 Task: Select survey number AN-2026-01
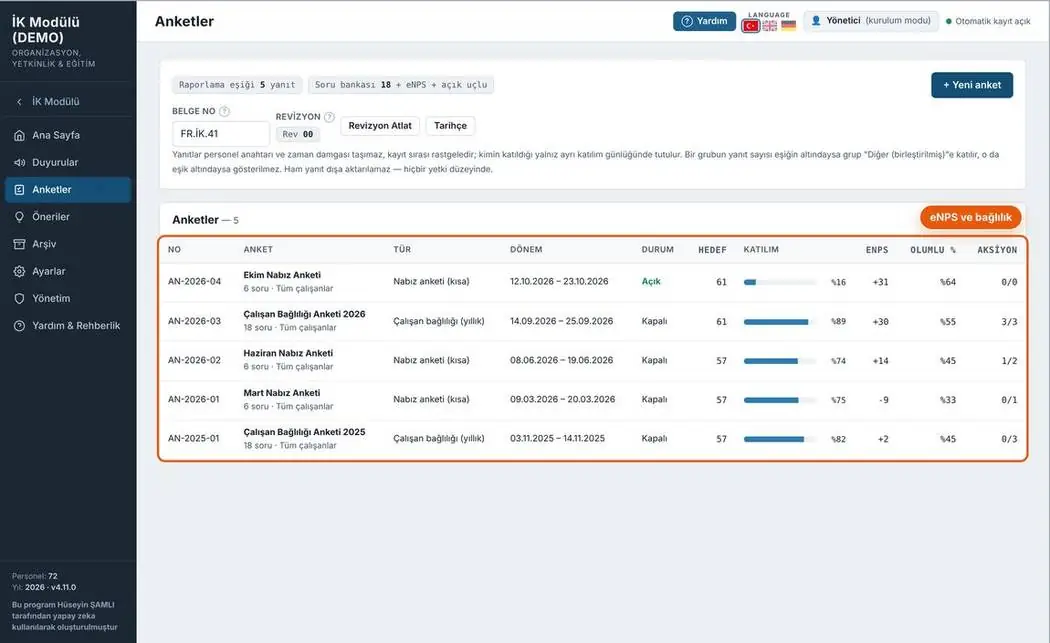194,400
